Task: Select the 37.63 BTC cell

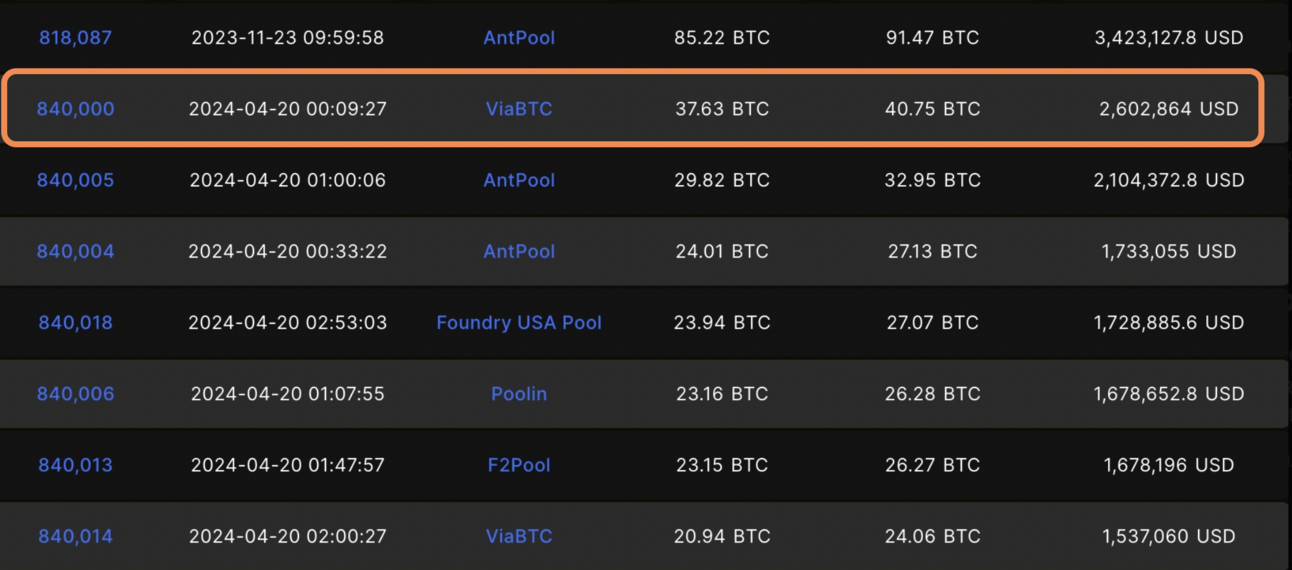Action: 722,109
